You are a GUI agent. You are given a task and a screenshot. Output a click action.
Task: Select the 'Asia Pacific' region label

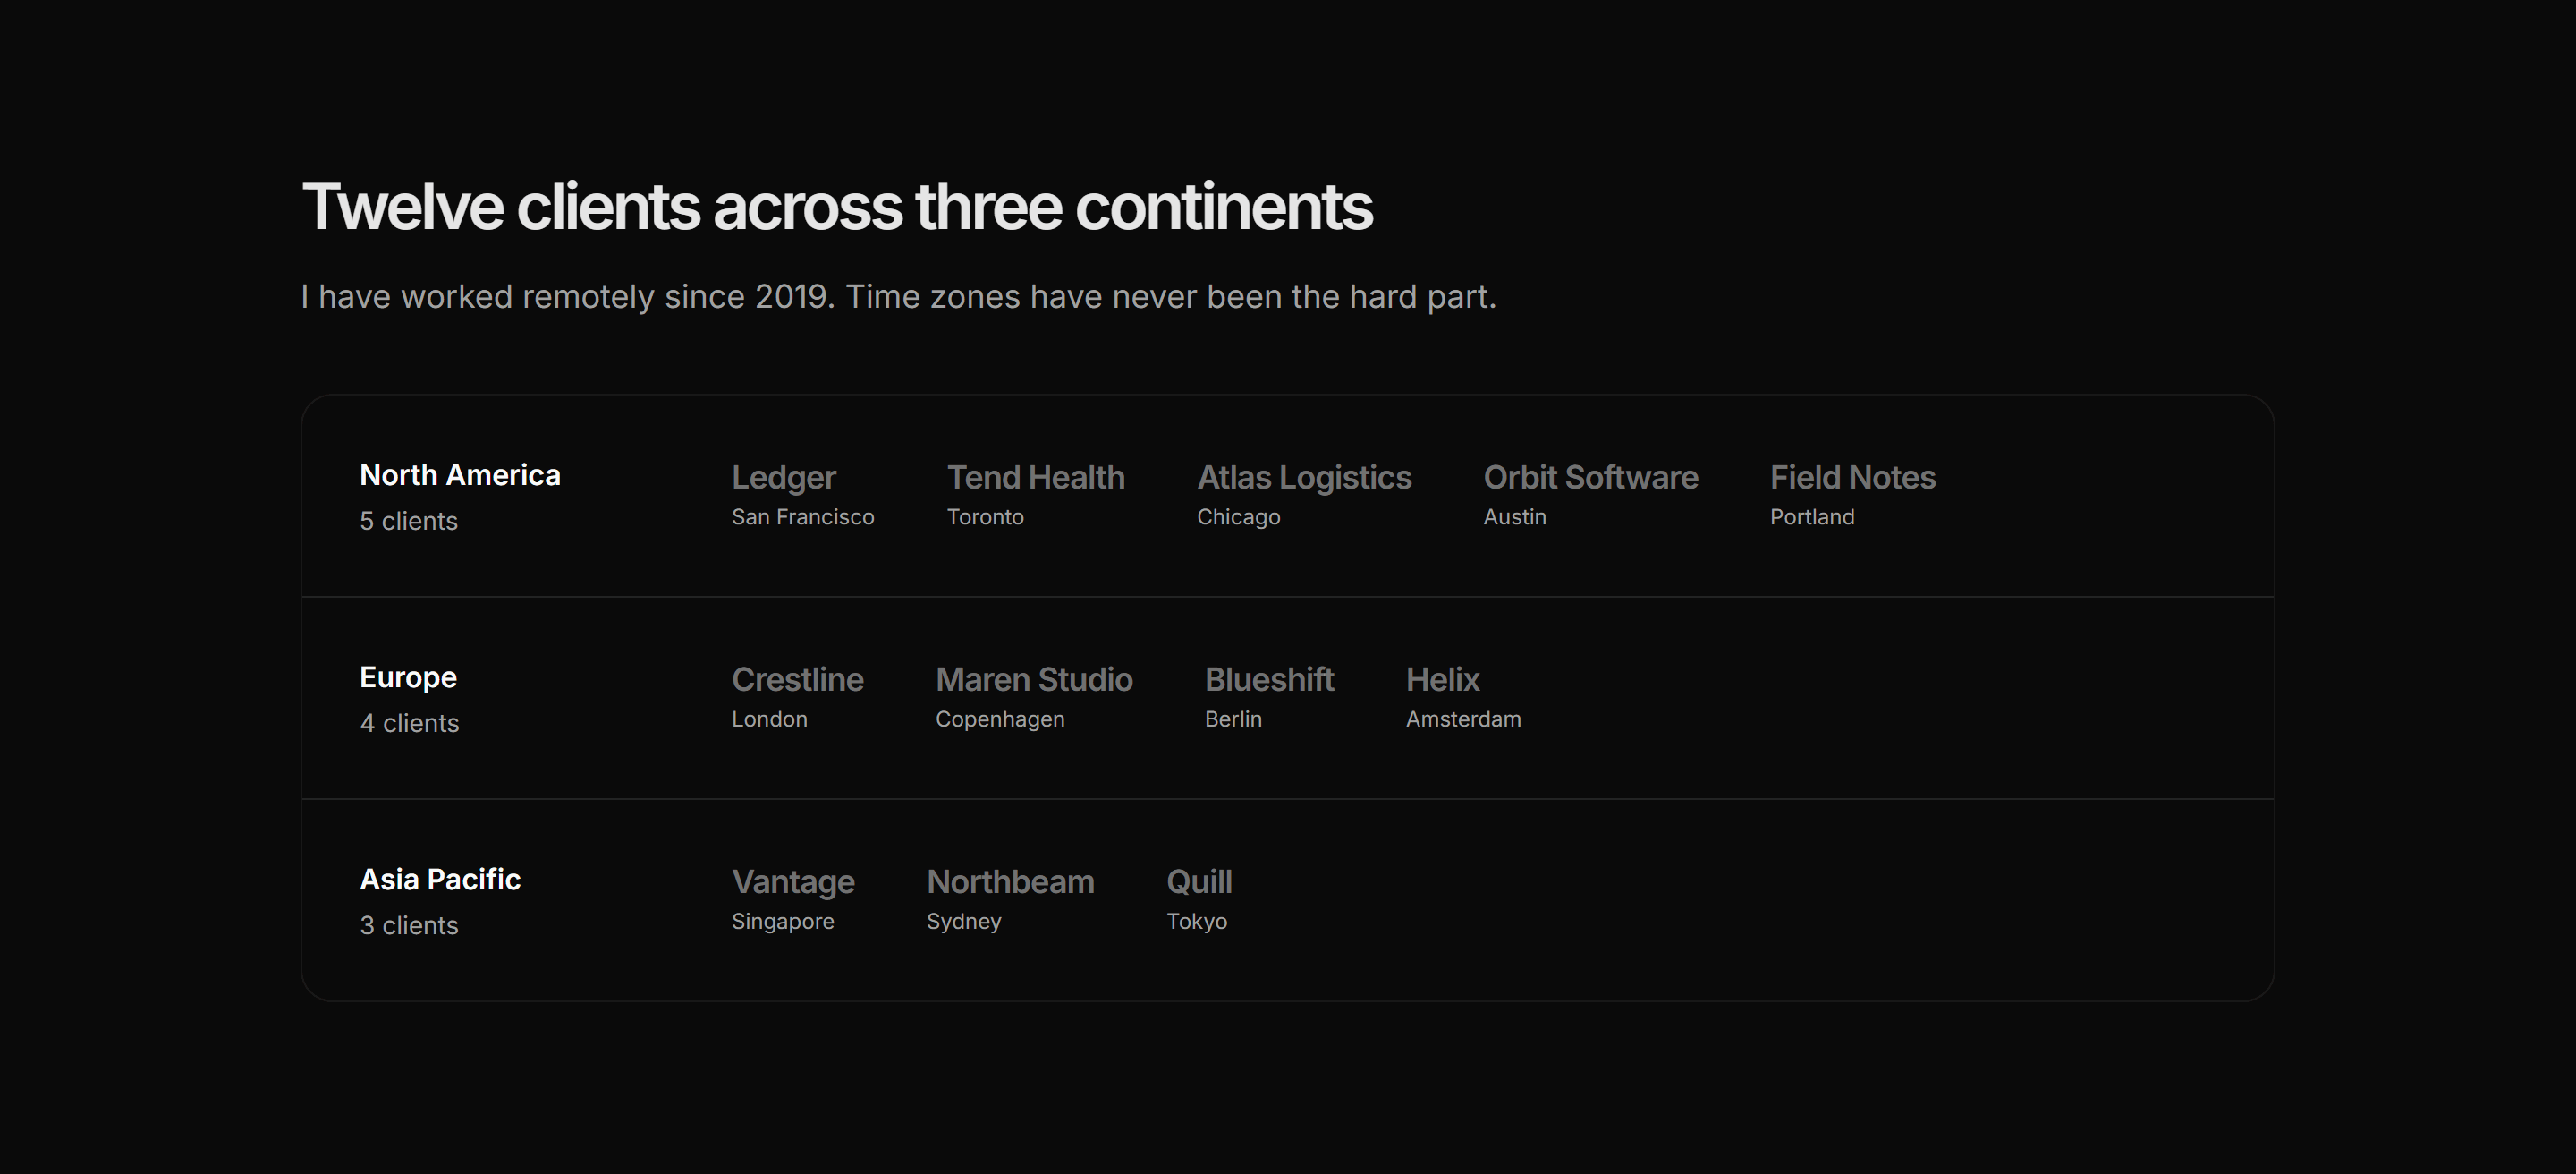[x=440, y=880]
